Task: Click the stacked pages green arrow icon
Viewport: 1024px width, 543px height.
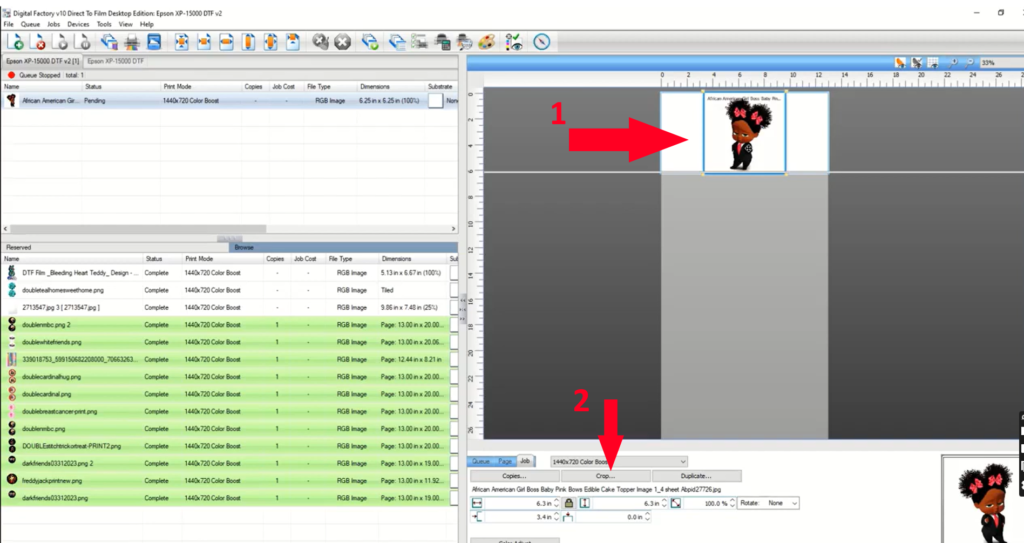Action: [370, 42]
